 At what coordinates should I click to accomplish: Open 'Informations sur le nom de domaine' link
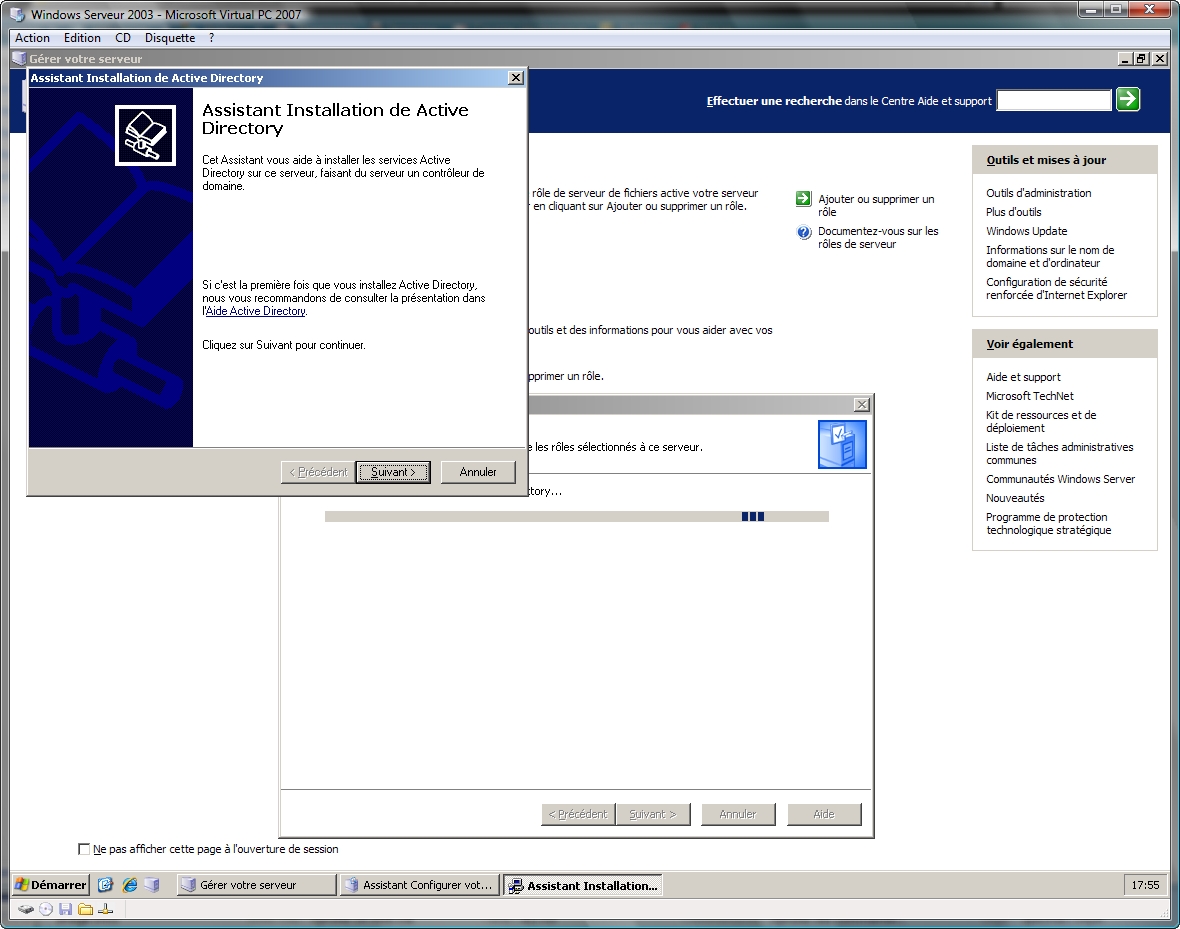coord(1050,256)
